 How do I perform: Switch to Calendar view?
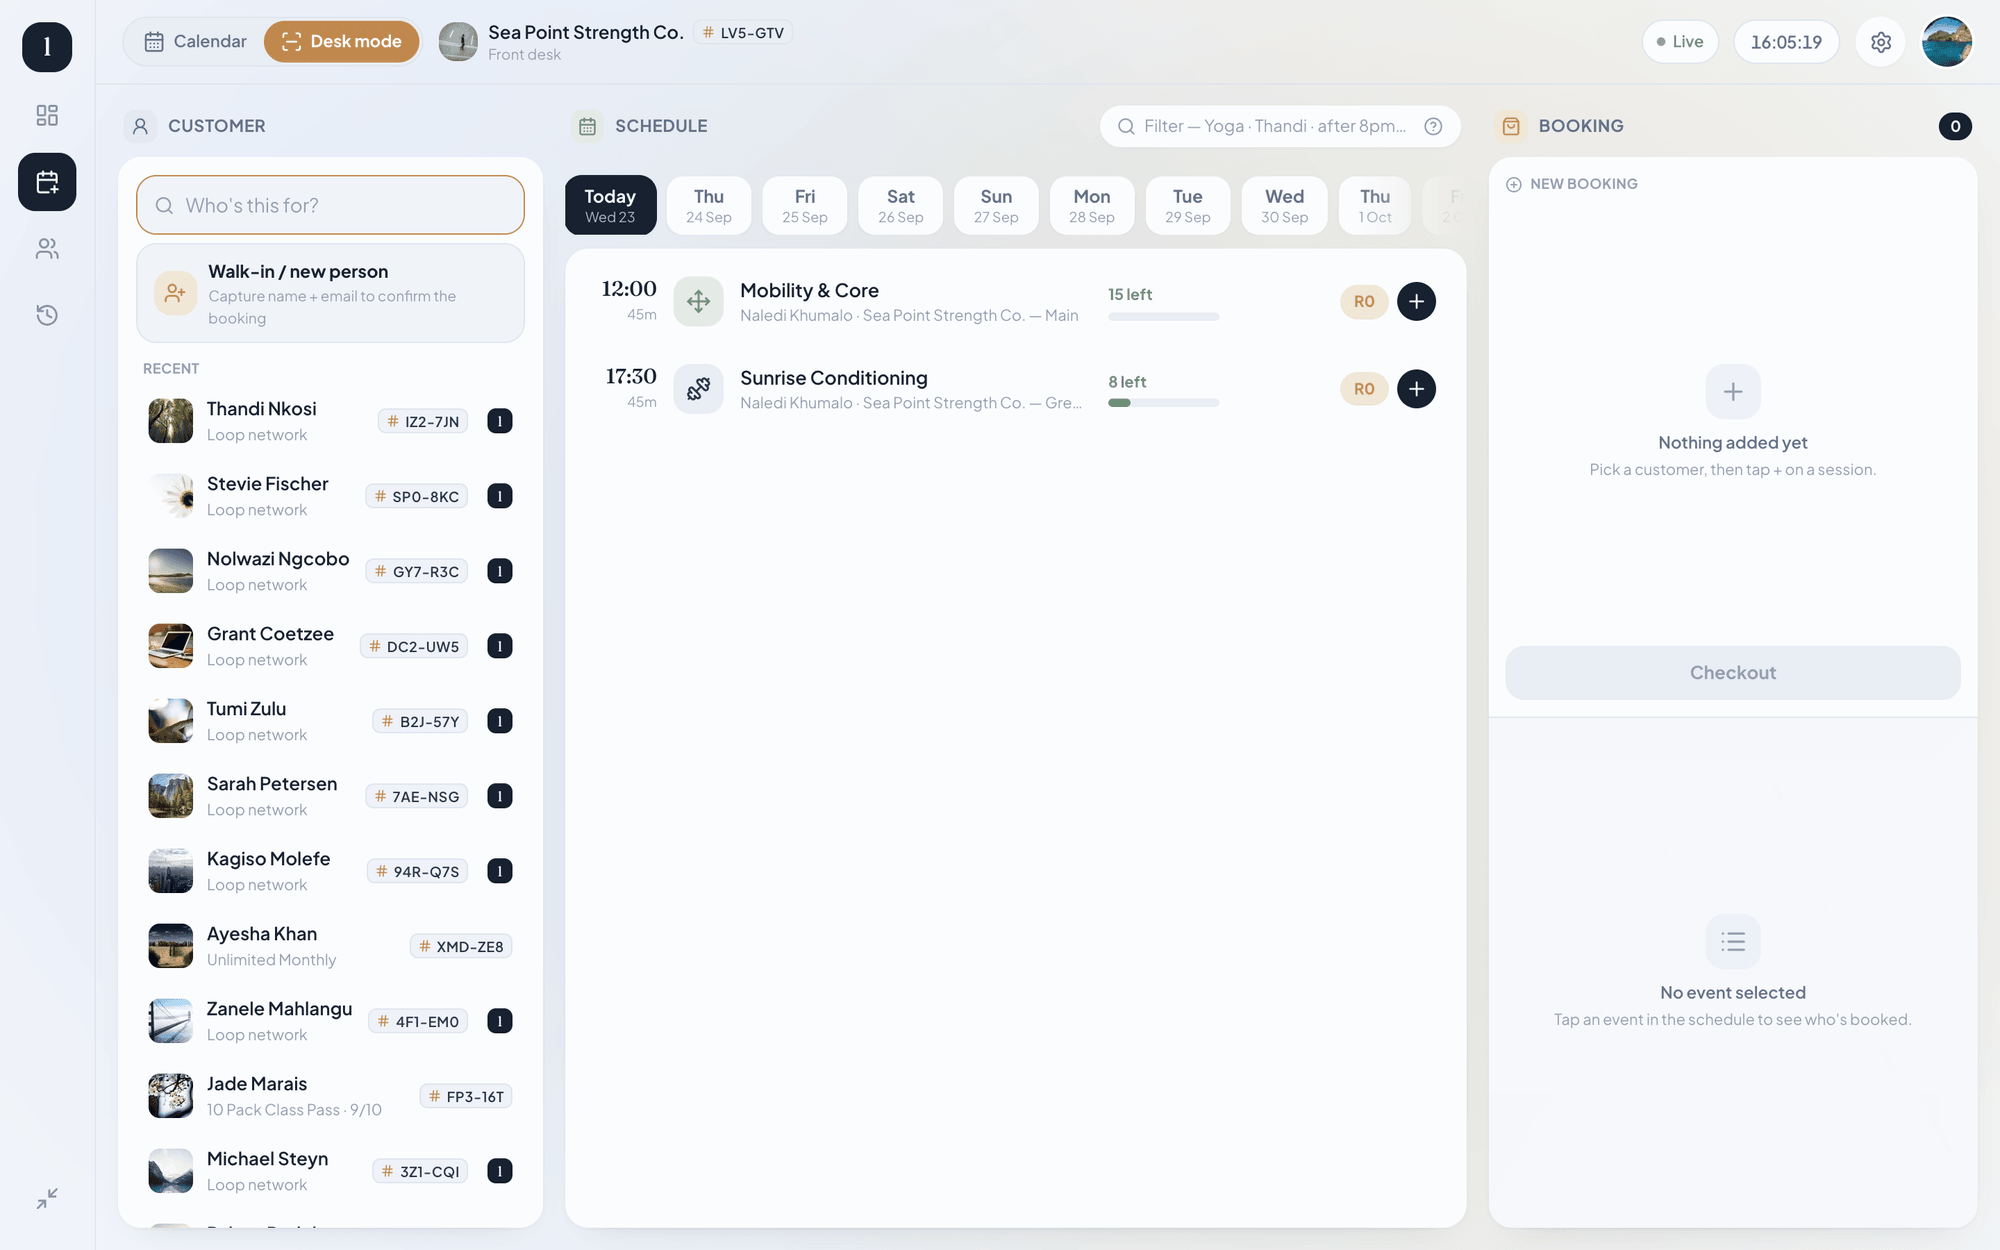click(196, 41)
